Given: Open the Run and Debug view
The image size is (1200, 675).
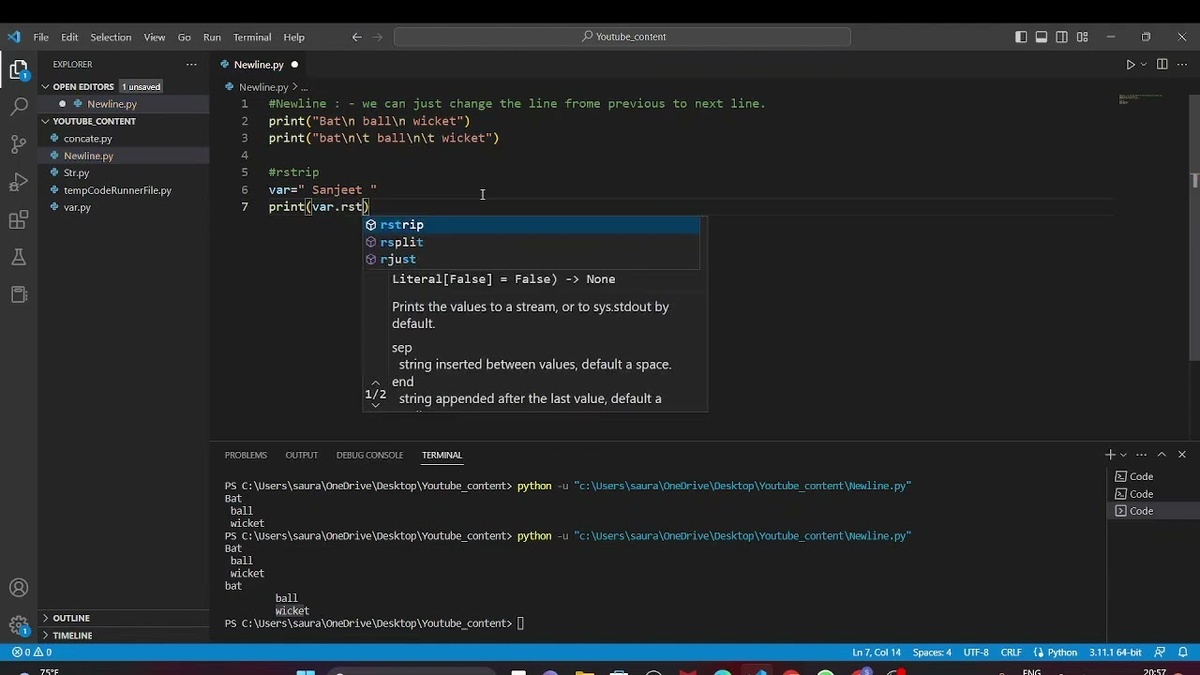Looking at the screenshot, I should coord(18,182).
